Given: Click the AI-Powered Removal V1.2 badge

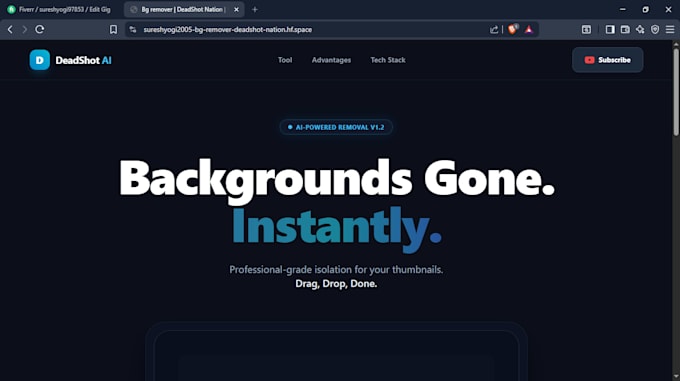Looking at the screenshot, I should (336, 127).
